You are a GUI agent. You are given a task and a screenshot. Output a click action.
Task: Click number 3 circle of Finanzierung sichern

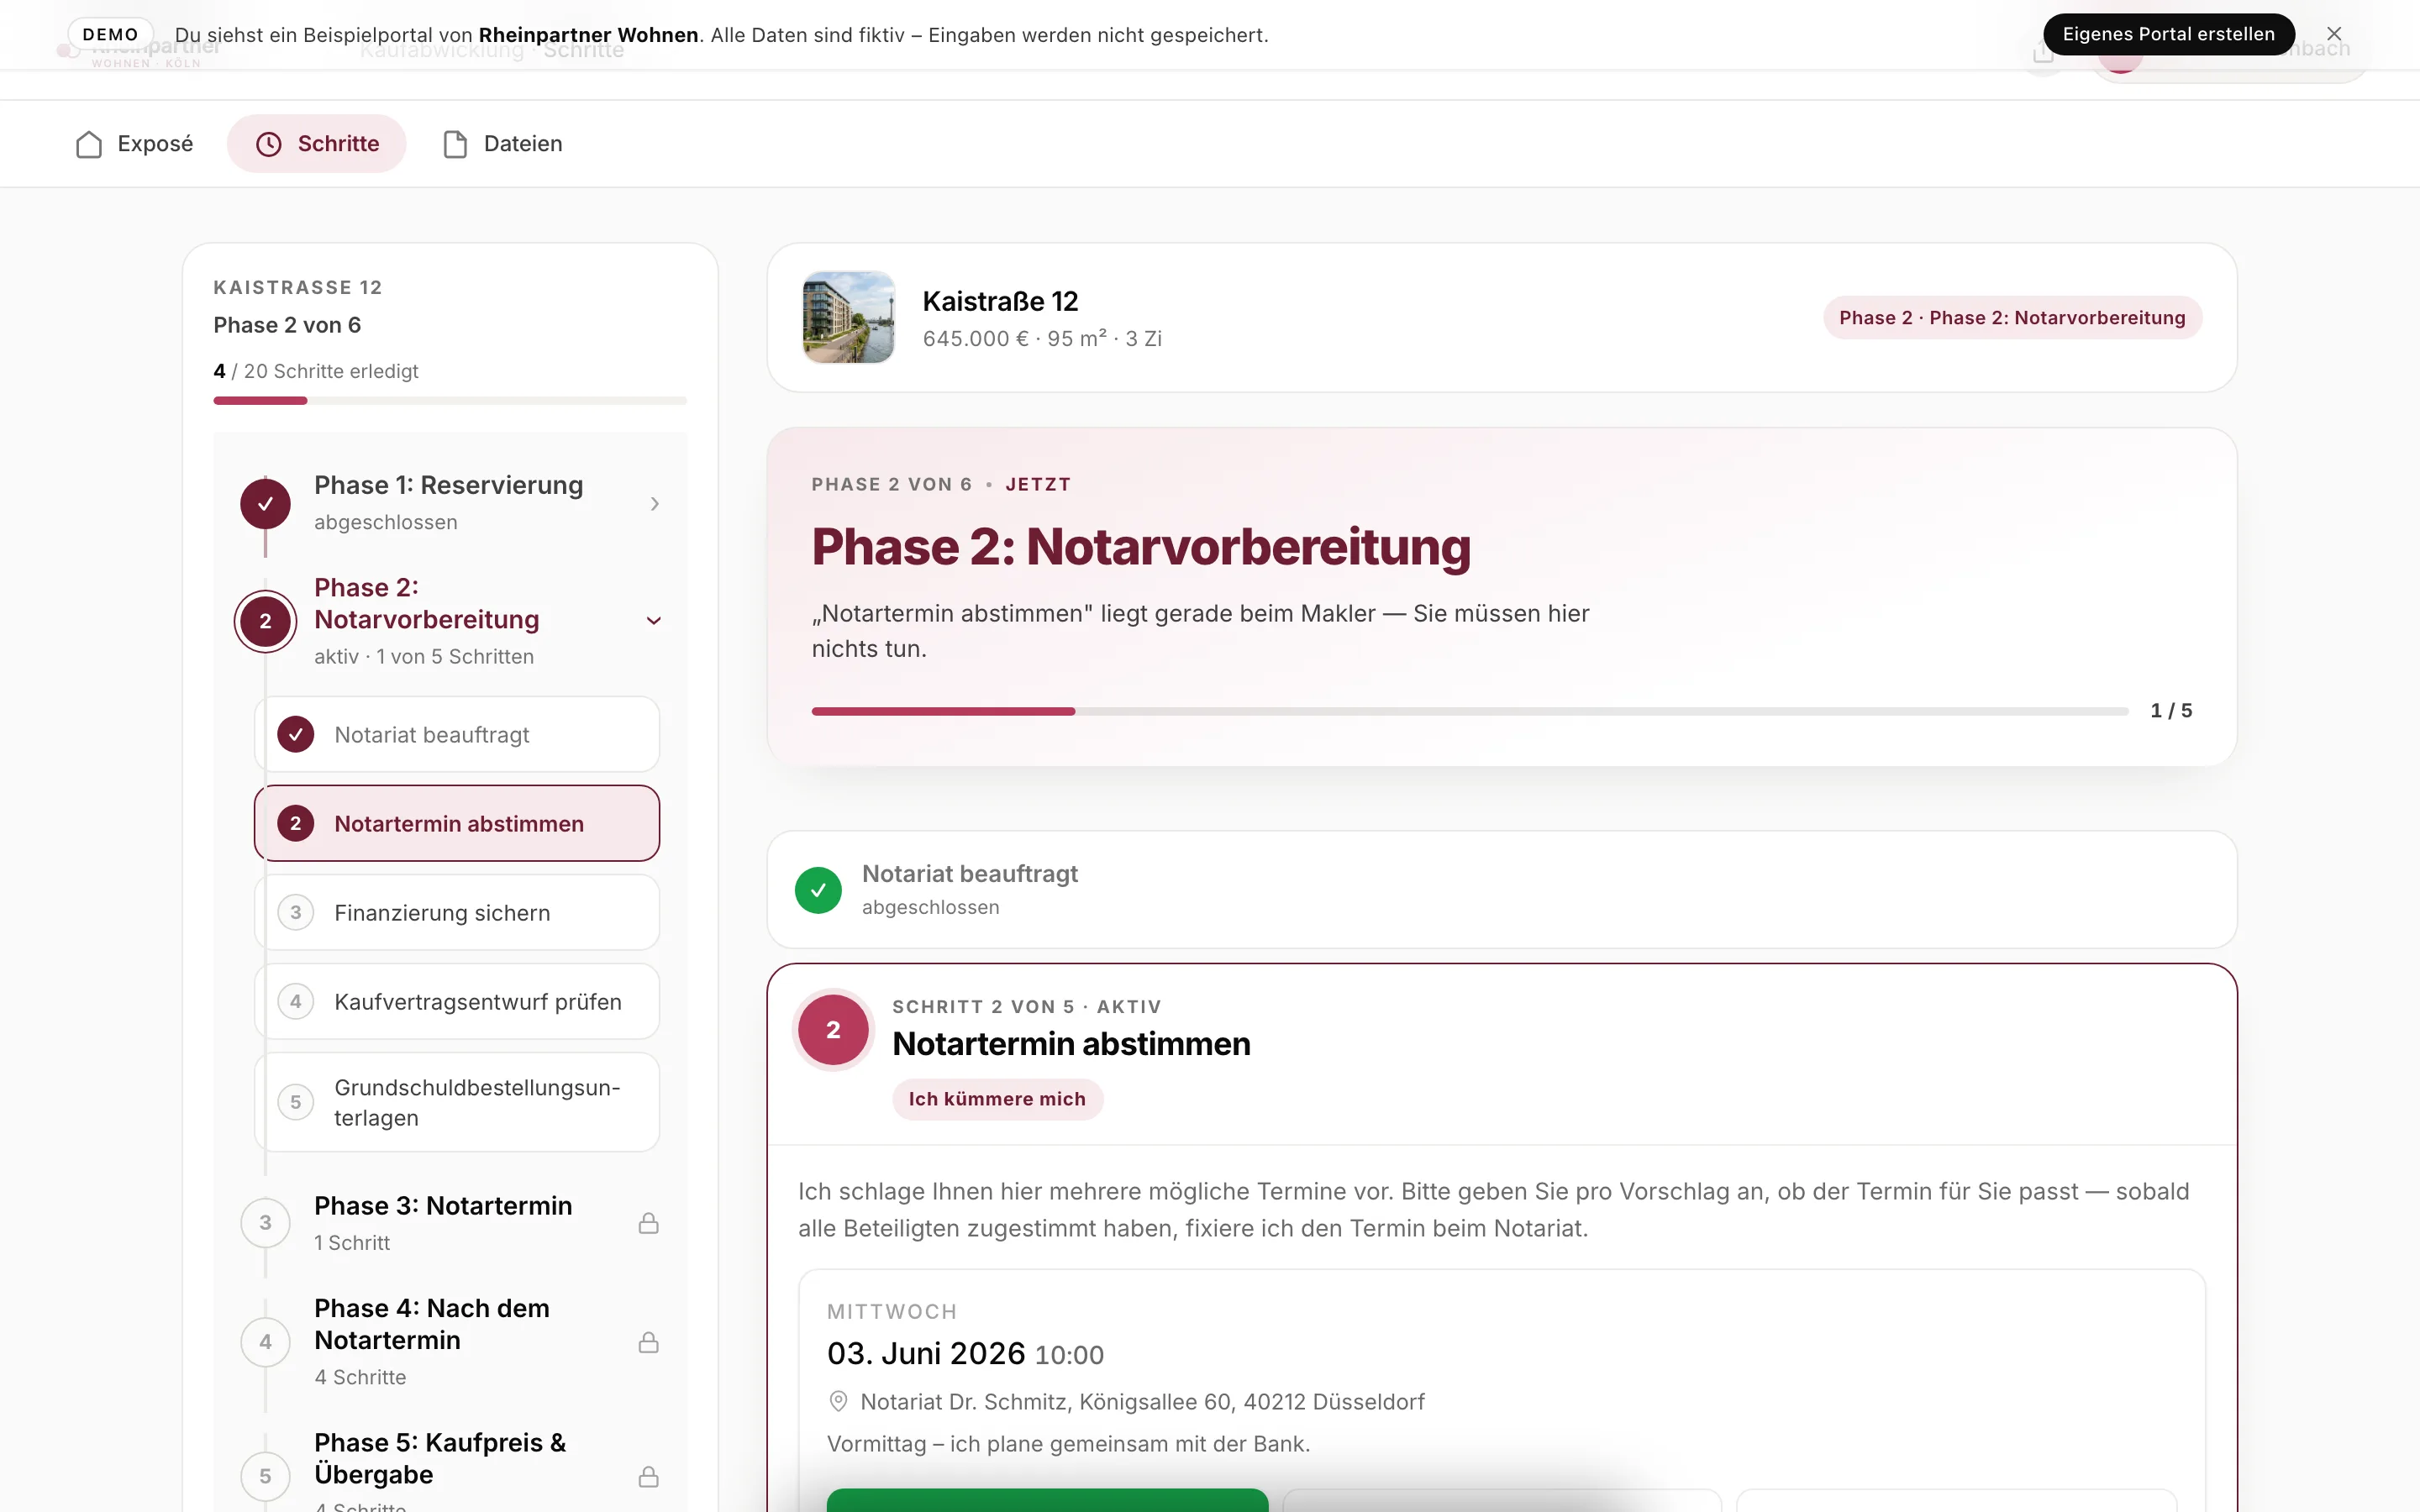296,913
